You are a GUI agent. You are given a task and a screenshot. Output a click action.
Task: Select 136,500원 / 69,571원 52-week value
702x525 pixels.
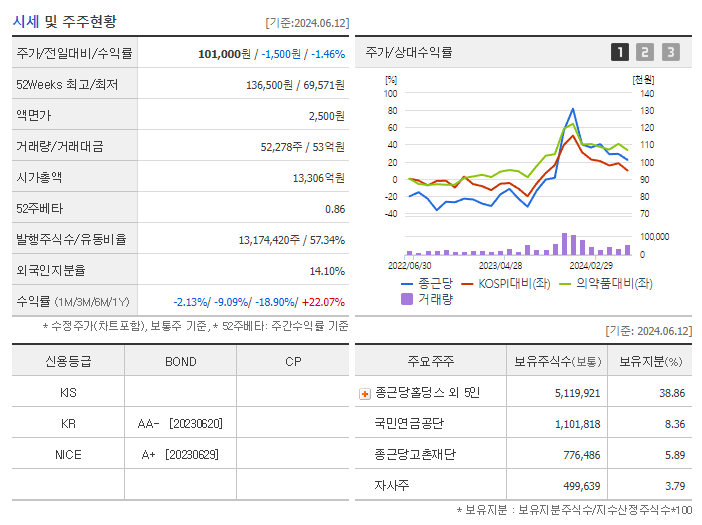[295, 85]
